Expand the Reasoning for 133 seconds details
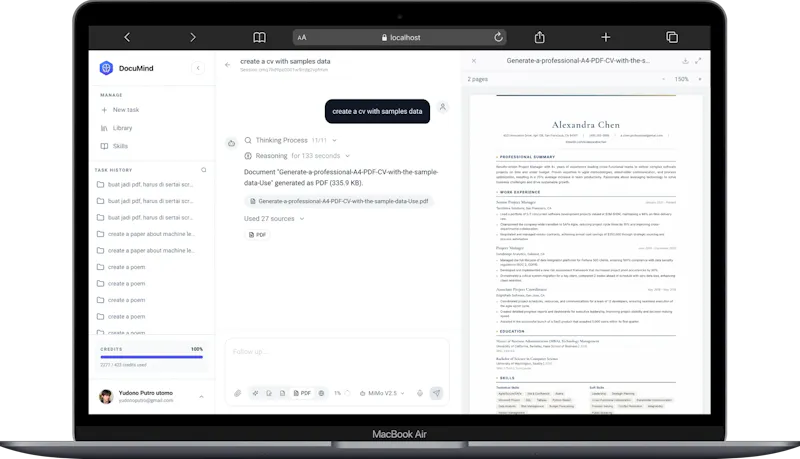 coord(297,156)
